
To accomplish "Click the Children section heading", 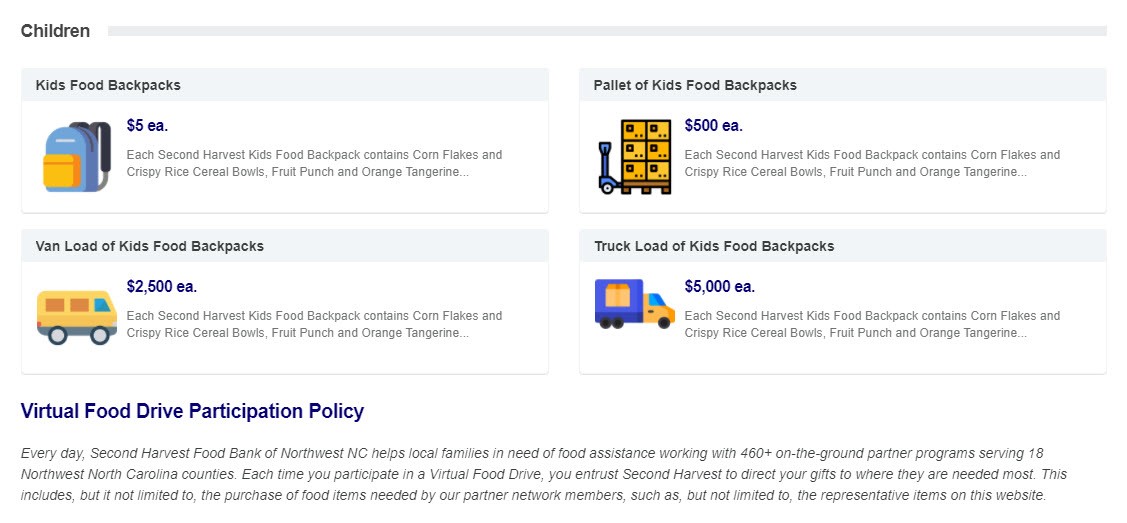I will pos(55,31).
